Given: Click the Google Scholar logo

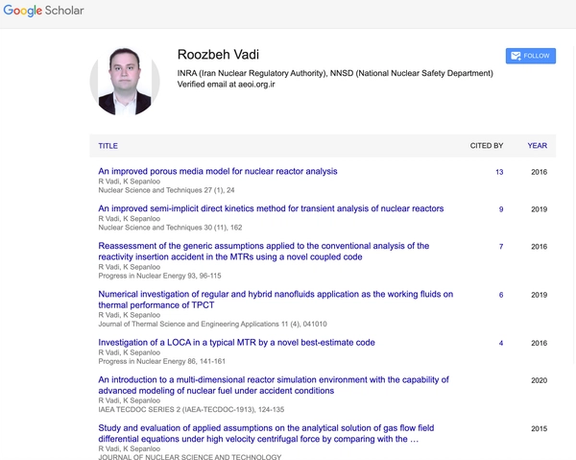Looking at the screenshot, I should tap(43, 10).
